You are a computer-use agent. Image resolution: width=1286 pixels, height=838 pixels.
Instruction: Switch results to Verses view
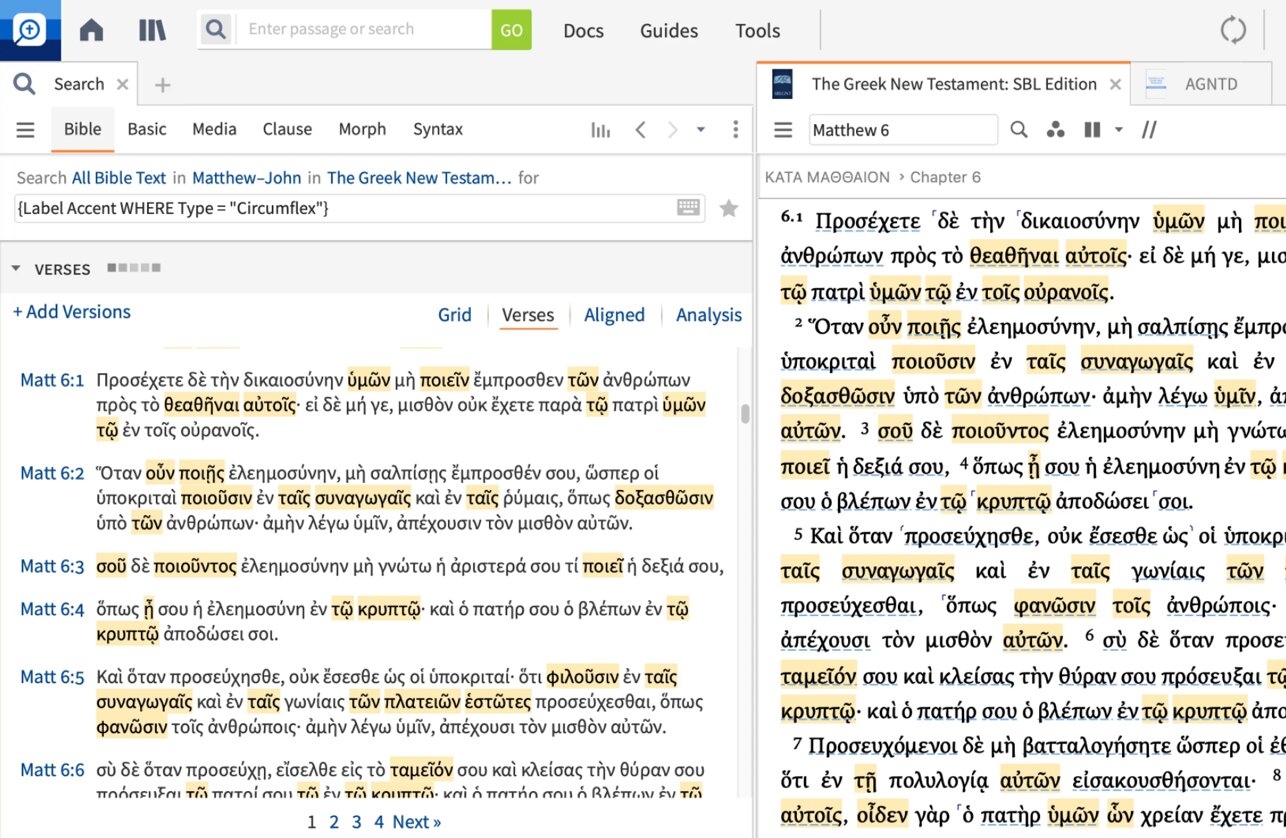click(528, 315)
